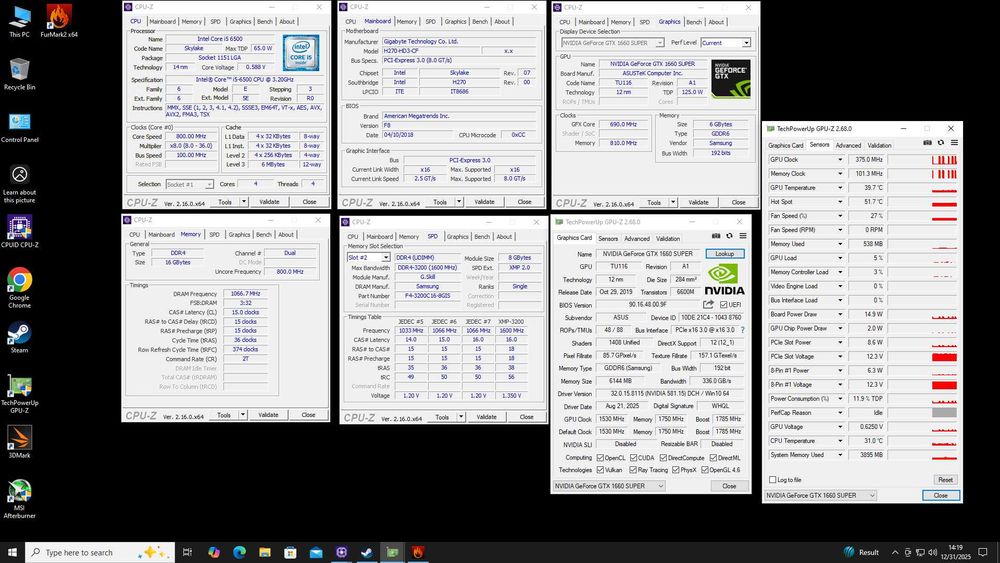
Task: Open the TechPowerUp GPU-Z desktop shortcut
Action: coord(19,393)
